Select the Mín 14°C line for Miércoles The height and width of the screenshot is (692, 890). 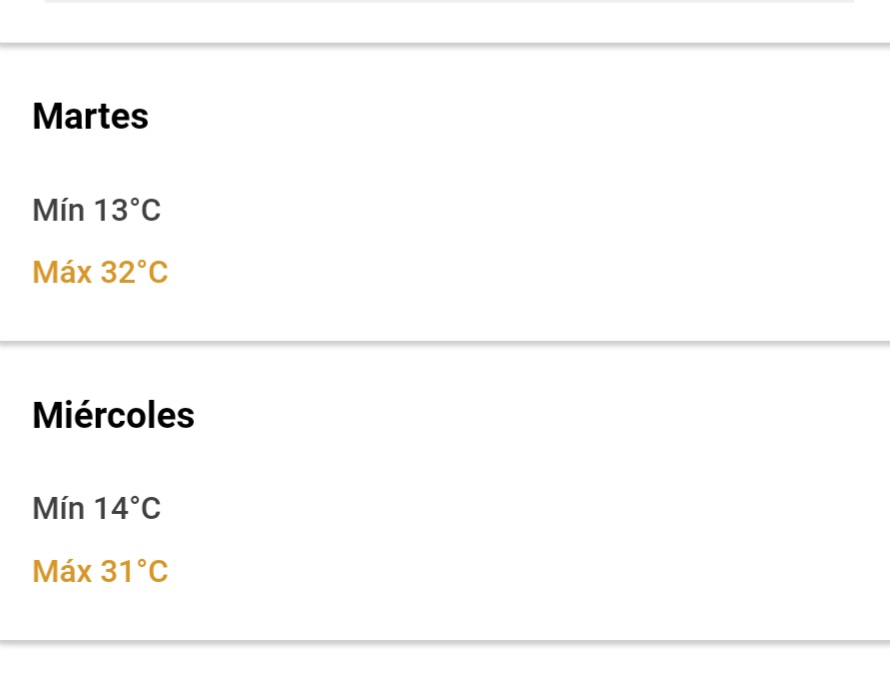click(x=96, y=508)
